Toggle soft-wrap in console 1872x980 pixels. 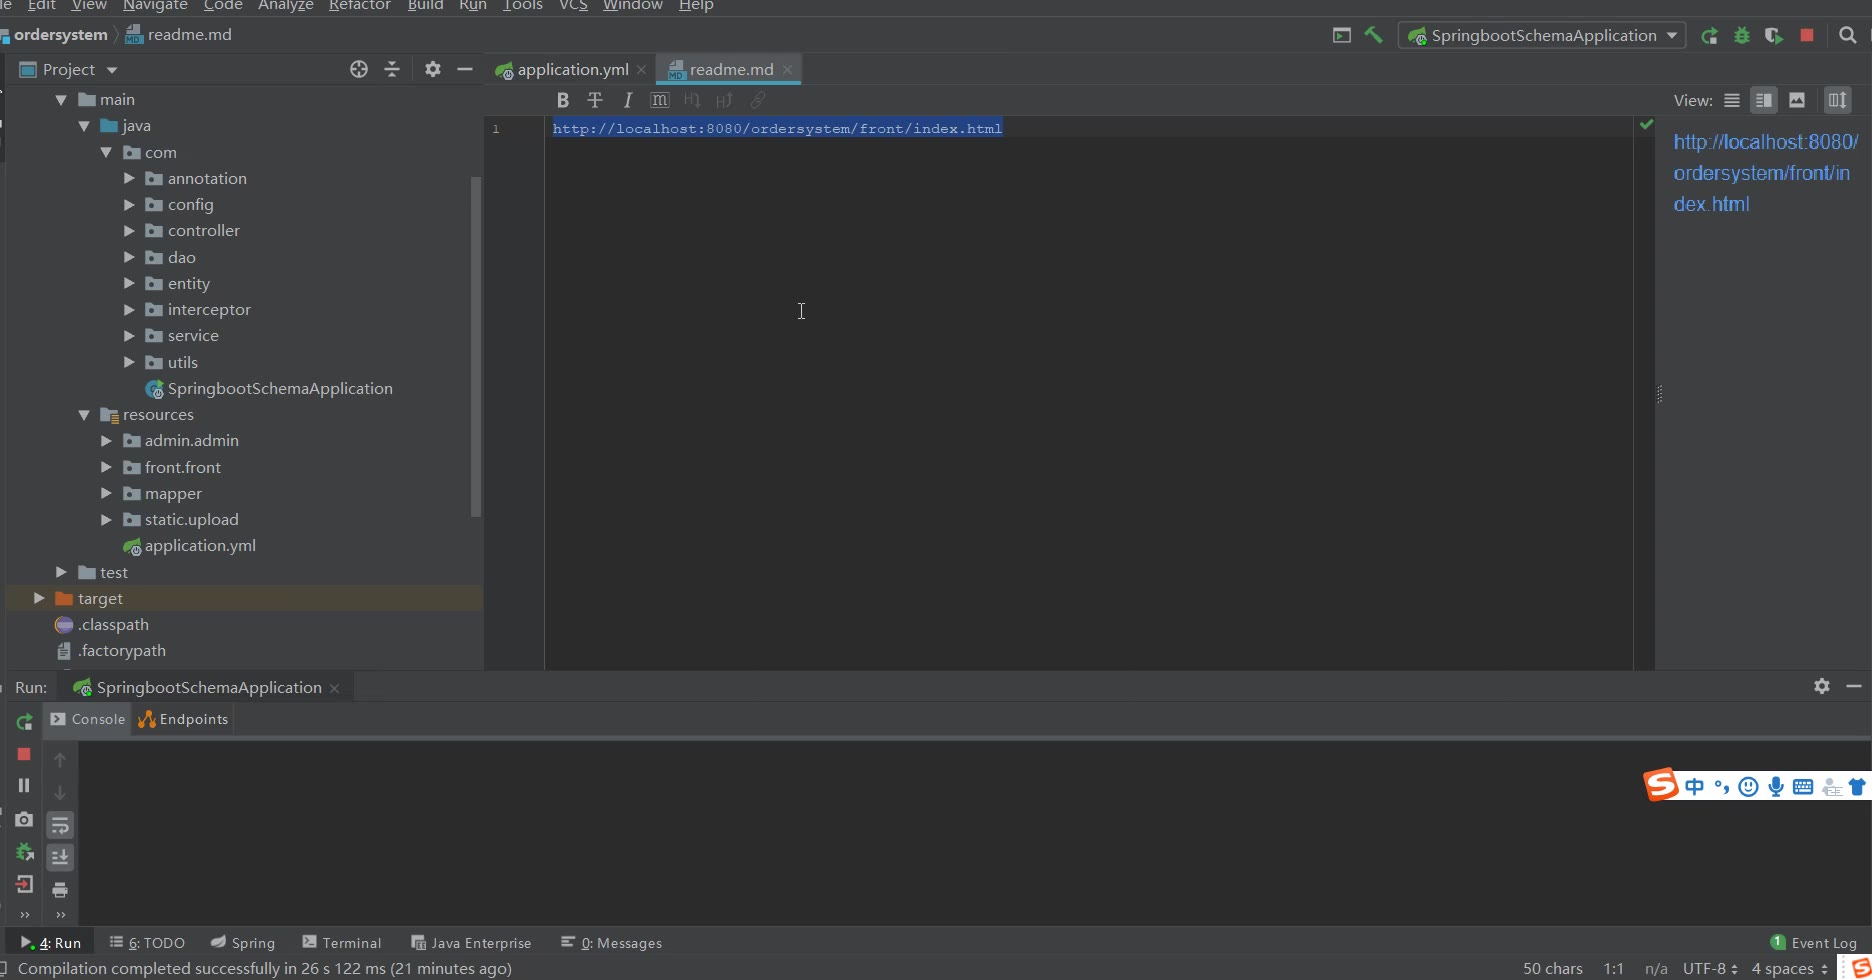point(60,825)
